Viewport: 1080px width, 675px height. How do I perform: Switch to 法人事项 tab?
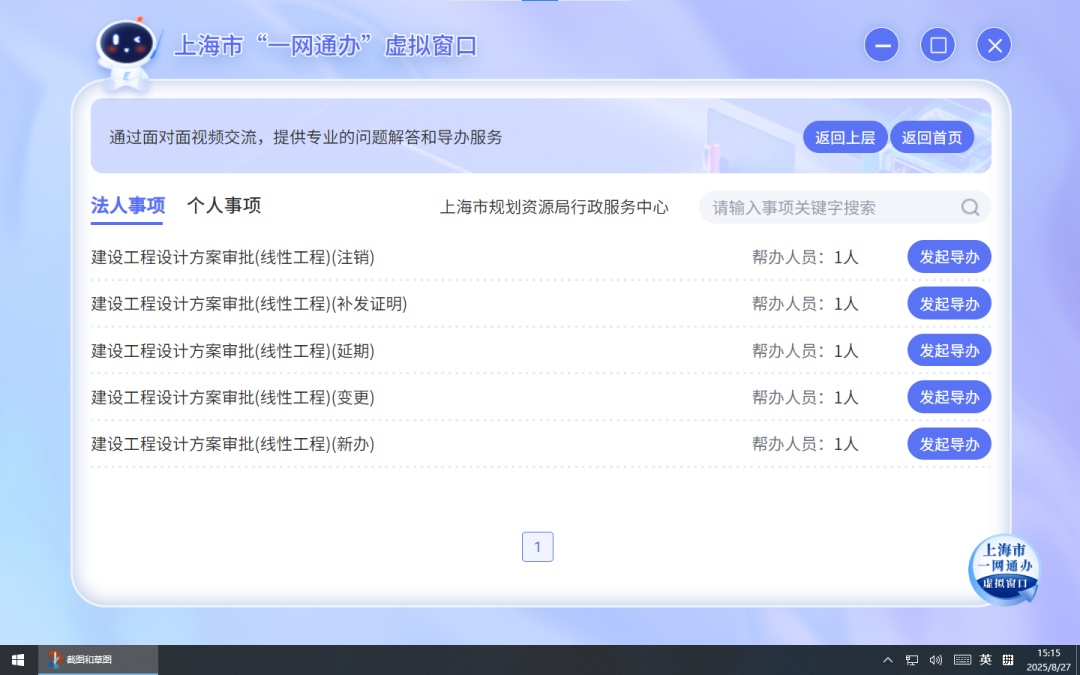coord(127,206)
